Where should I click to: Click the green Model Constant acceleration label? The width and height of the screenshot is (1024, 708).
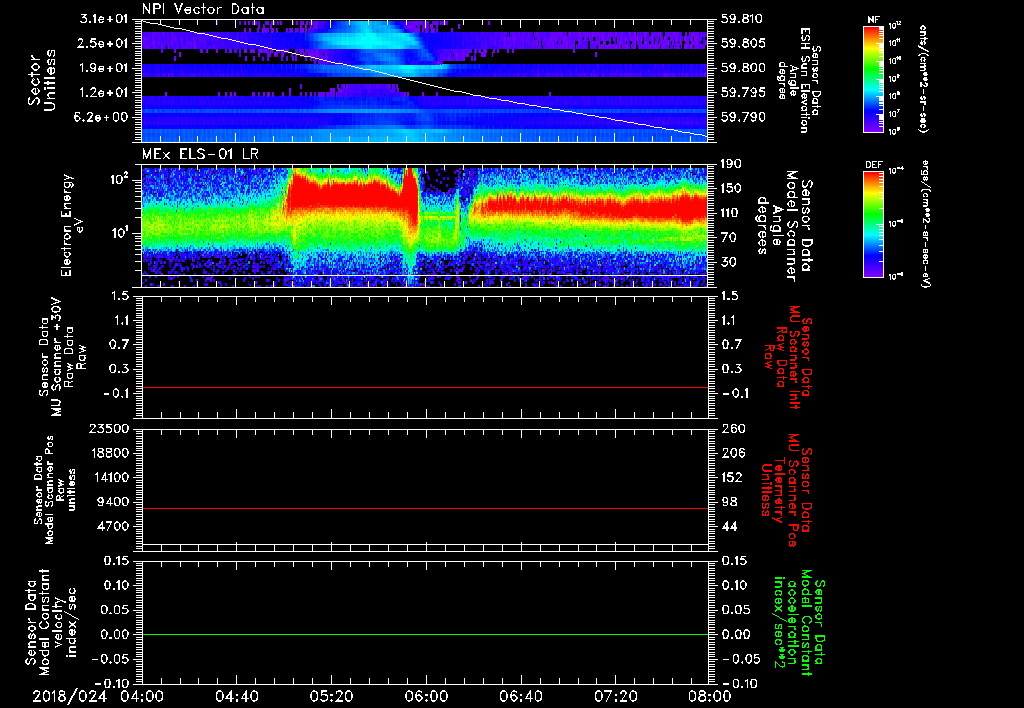(x=799, y=624)
